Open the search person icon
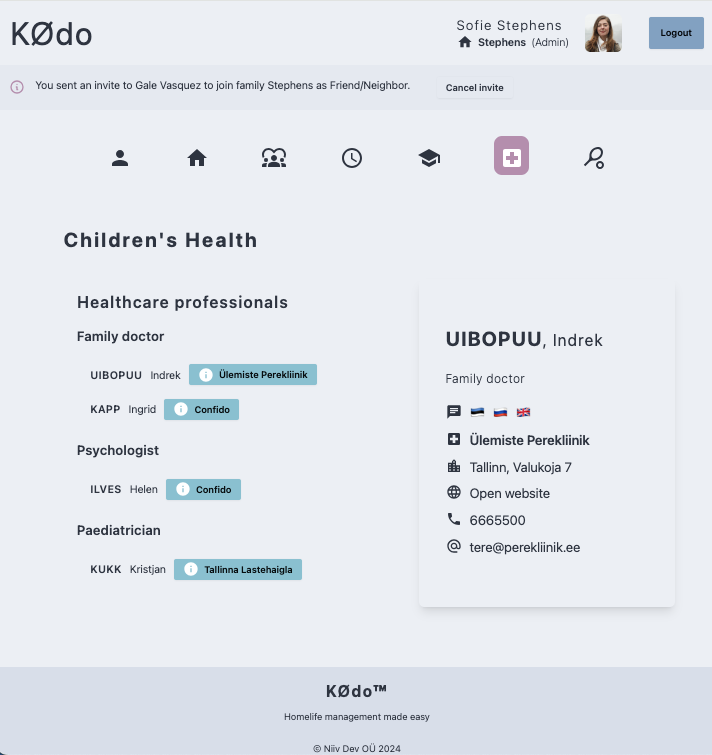This screenshot has width=712, height=755. point(593,157)
